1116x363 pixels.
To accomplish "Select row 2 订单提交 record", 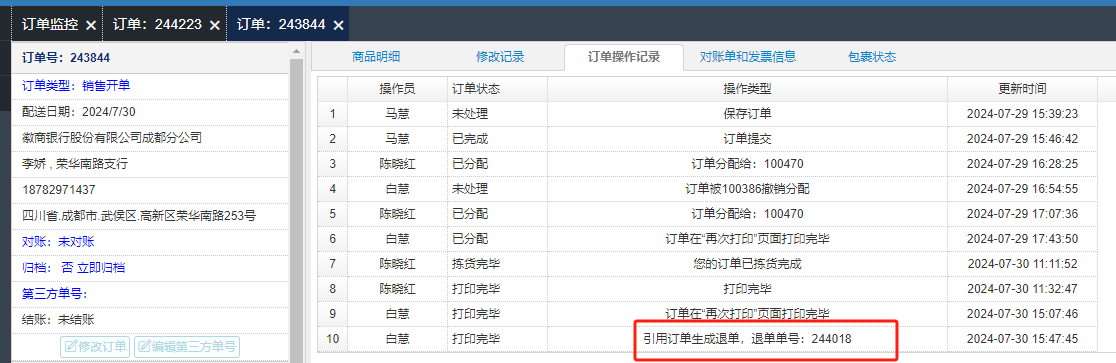I will [x=707, y=139].
